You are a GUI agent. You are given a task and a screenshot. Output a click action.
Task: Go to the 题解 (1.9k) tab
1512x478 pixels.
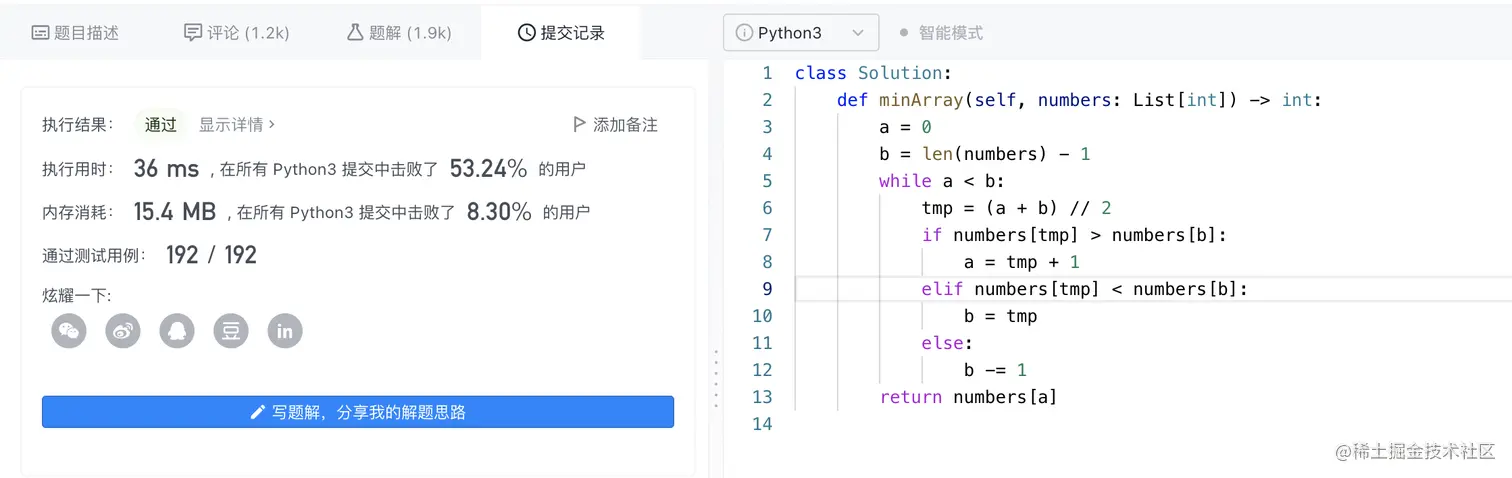[399, 33]
